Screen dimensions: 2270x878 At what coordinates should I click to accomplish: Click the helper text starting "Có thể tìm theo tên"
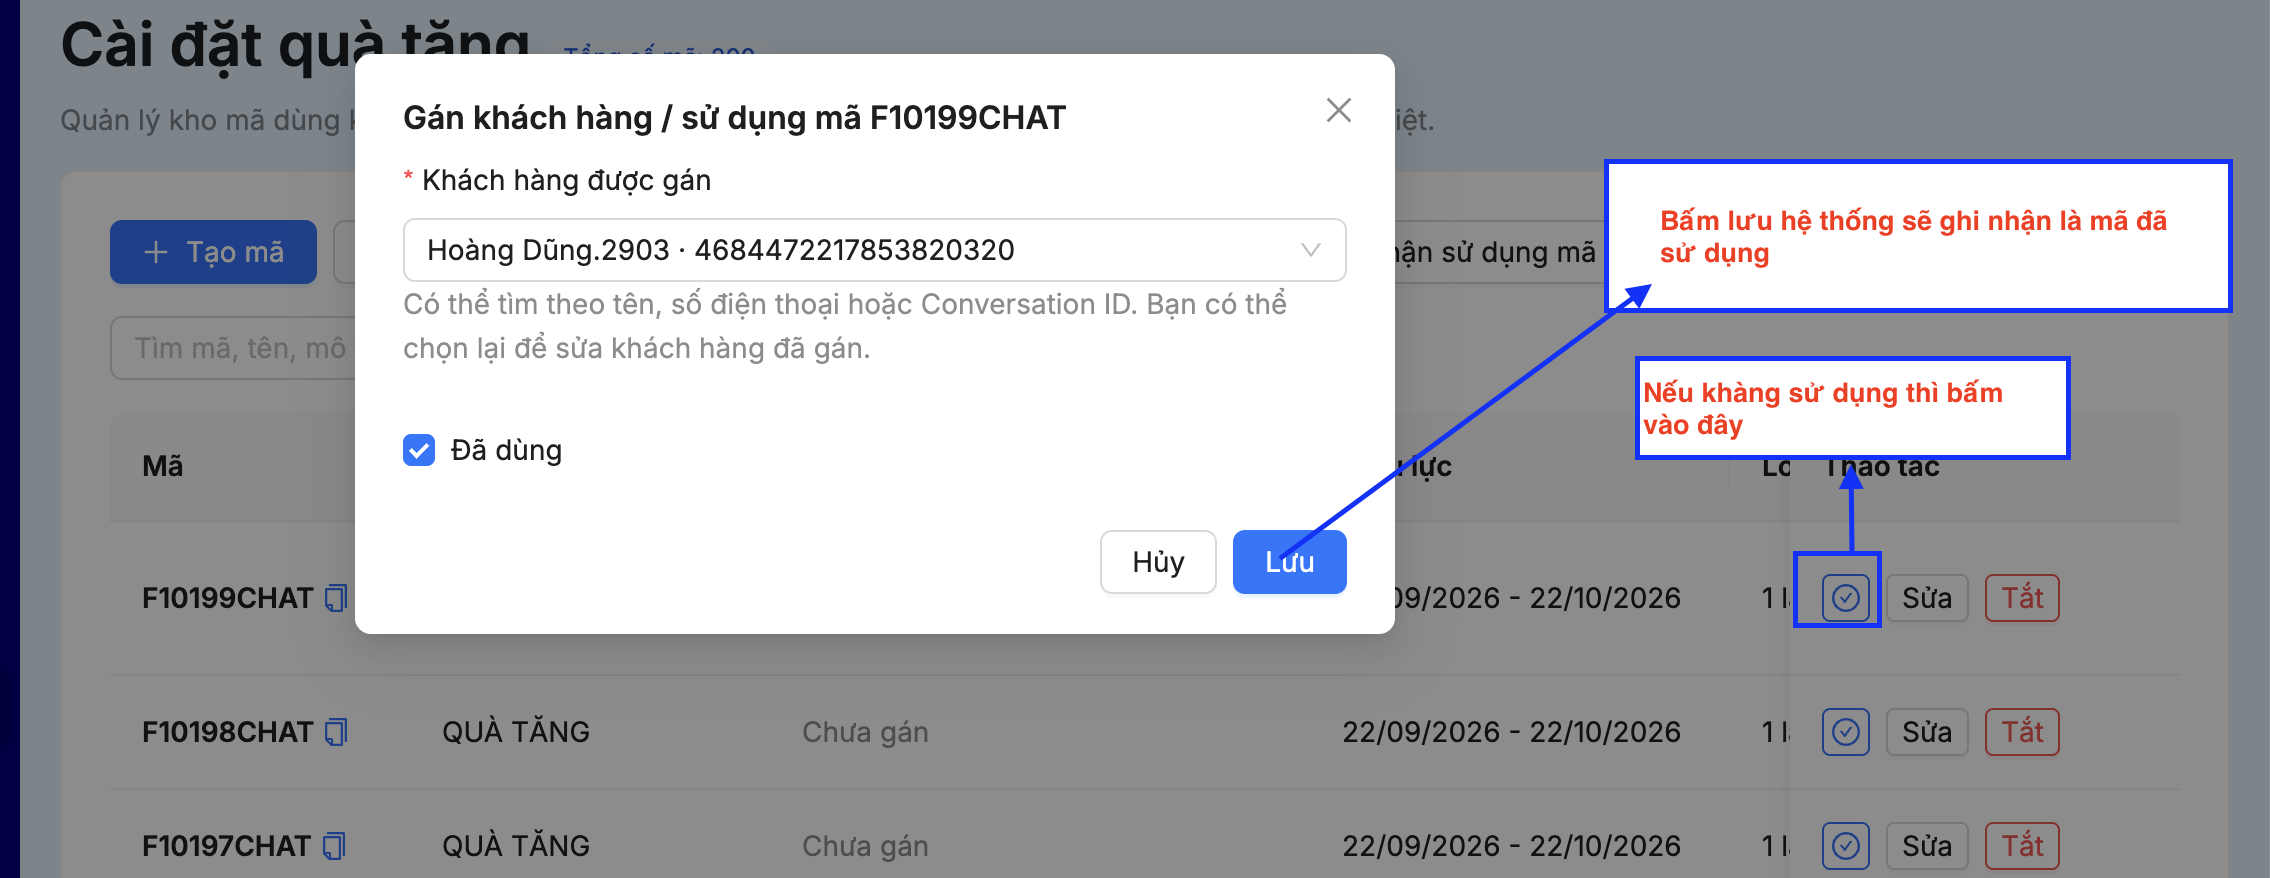[845, 326]
